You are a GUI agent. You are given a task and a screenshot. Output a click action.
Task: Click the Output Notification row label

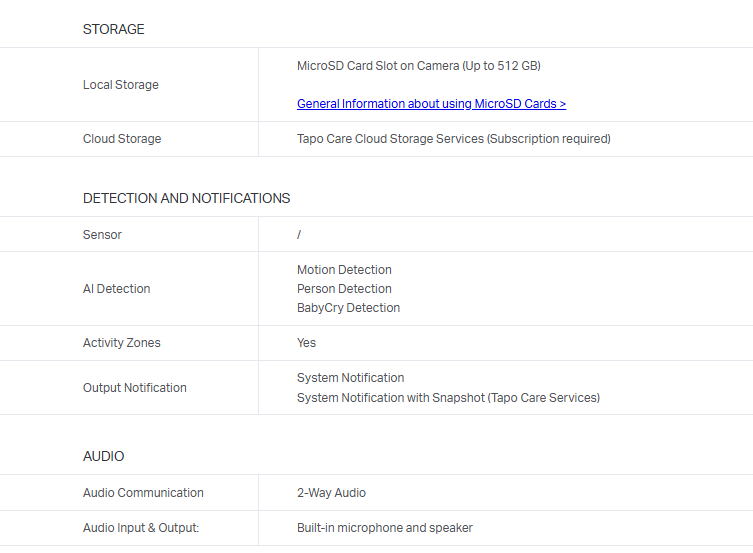coord(134,388)
